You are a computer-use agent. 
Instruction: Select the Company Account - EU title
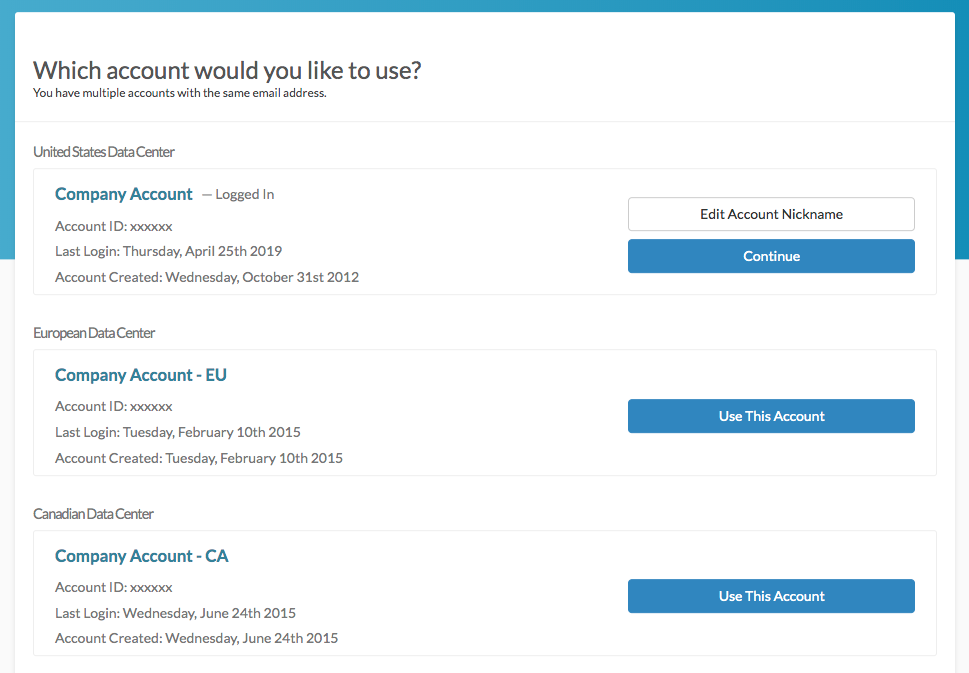point(141,375)
